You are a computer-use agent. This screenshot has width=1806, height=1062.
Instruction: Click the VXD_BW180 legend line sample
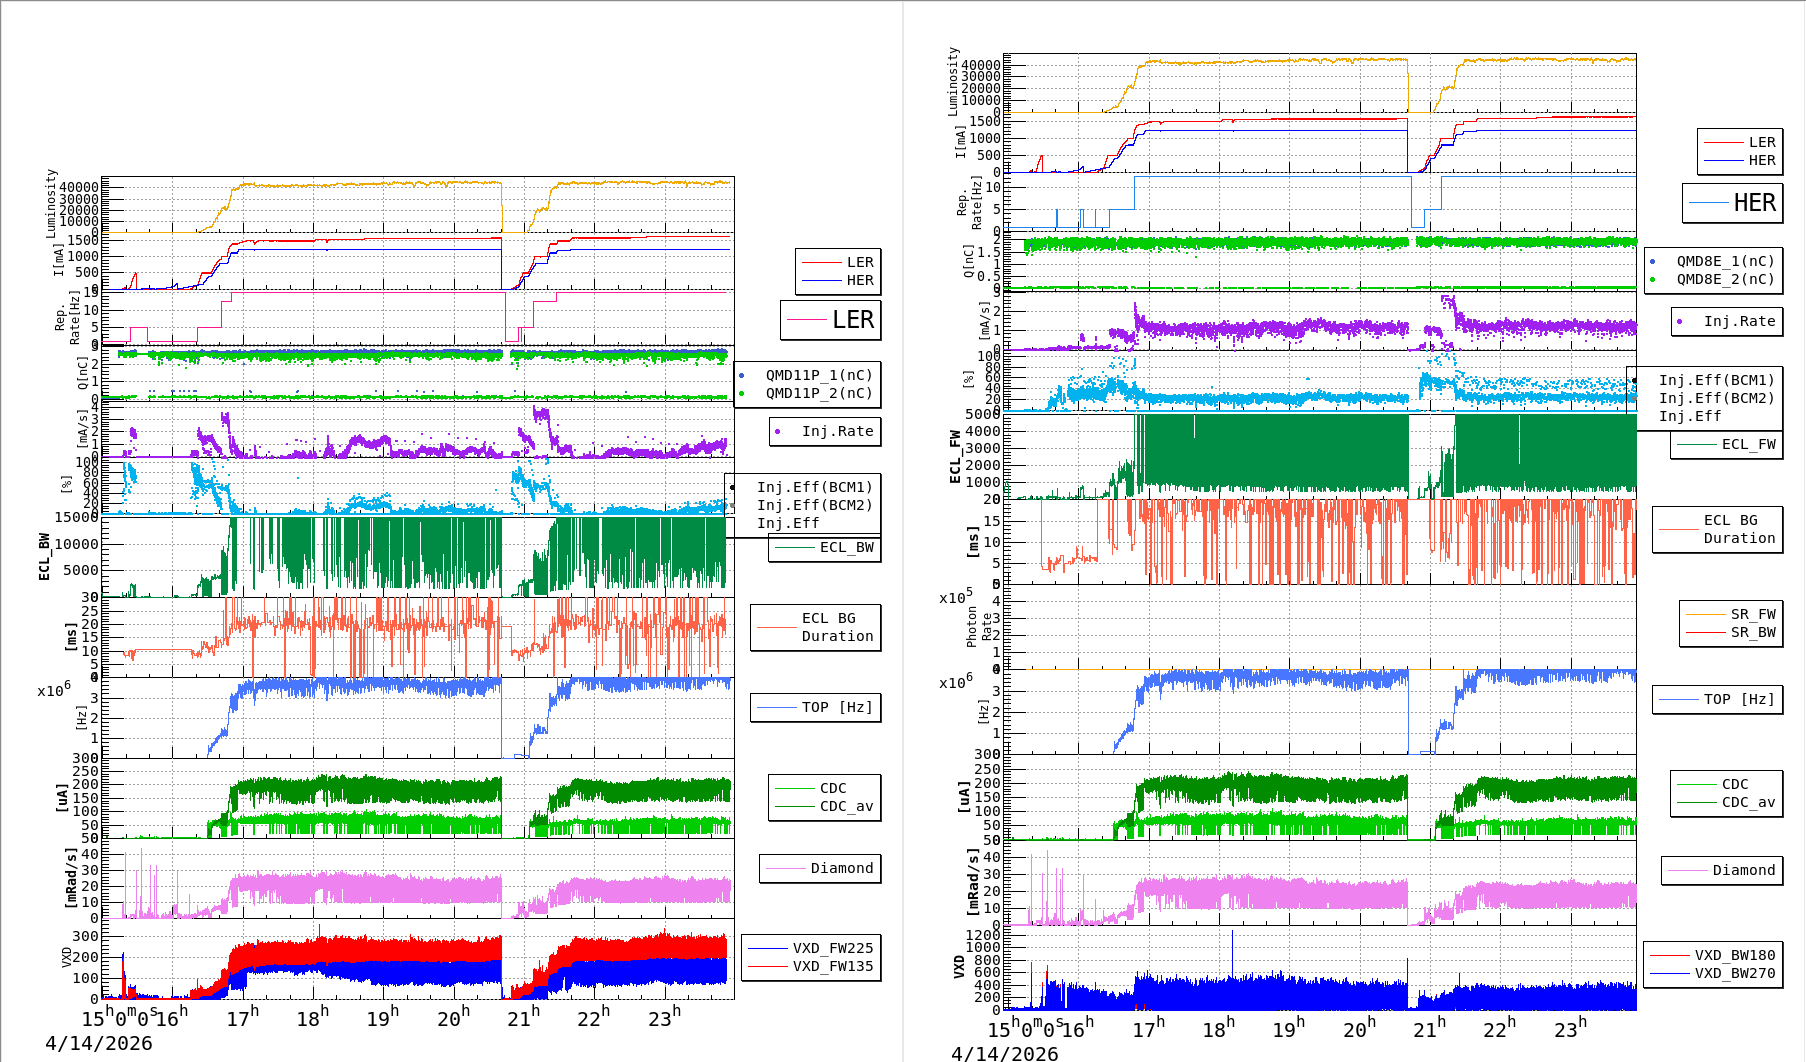(x=1669, y=956)
